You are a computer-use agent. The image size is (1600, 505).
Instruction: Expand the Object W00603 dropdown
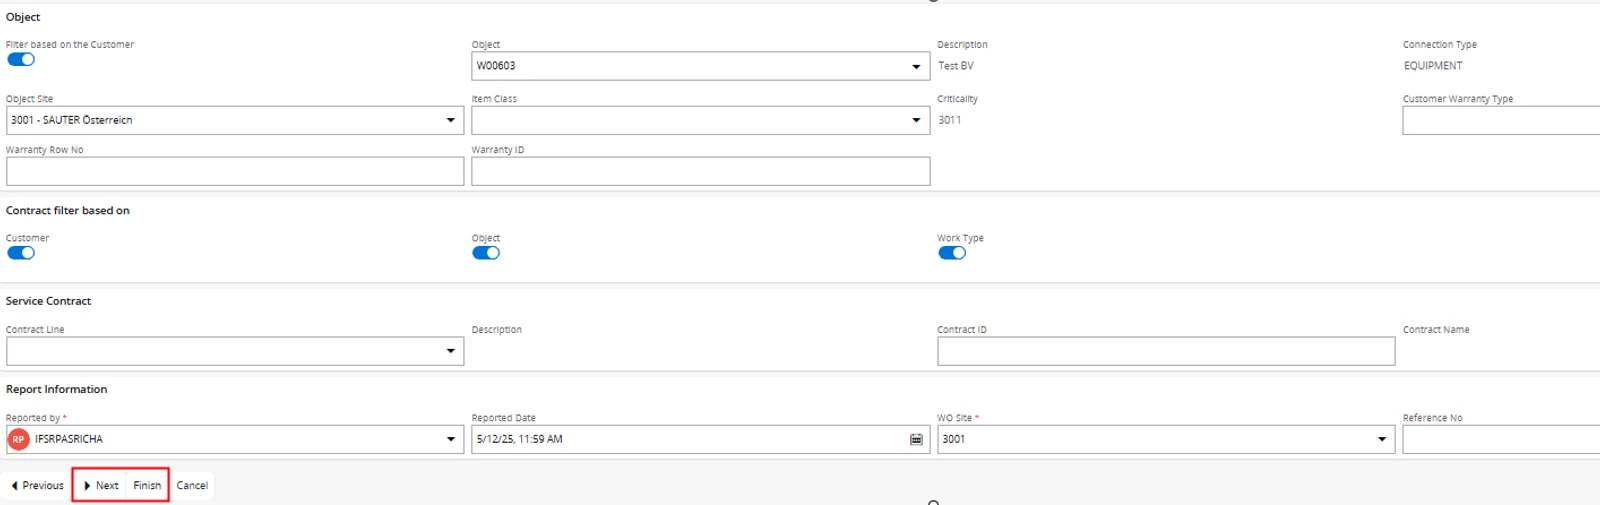pos(916,66)
